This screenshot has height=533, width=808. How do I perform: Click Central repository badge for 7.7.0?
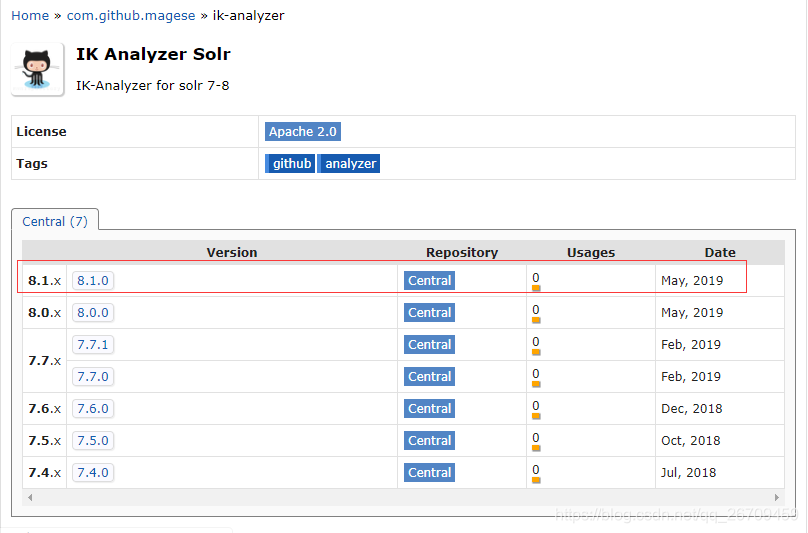click(x=429, y=376)
